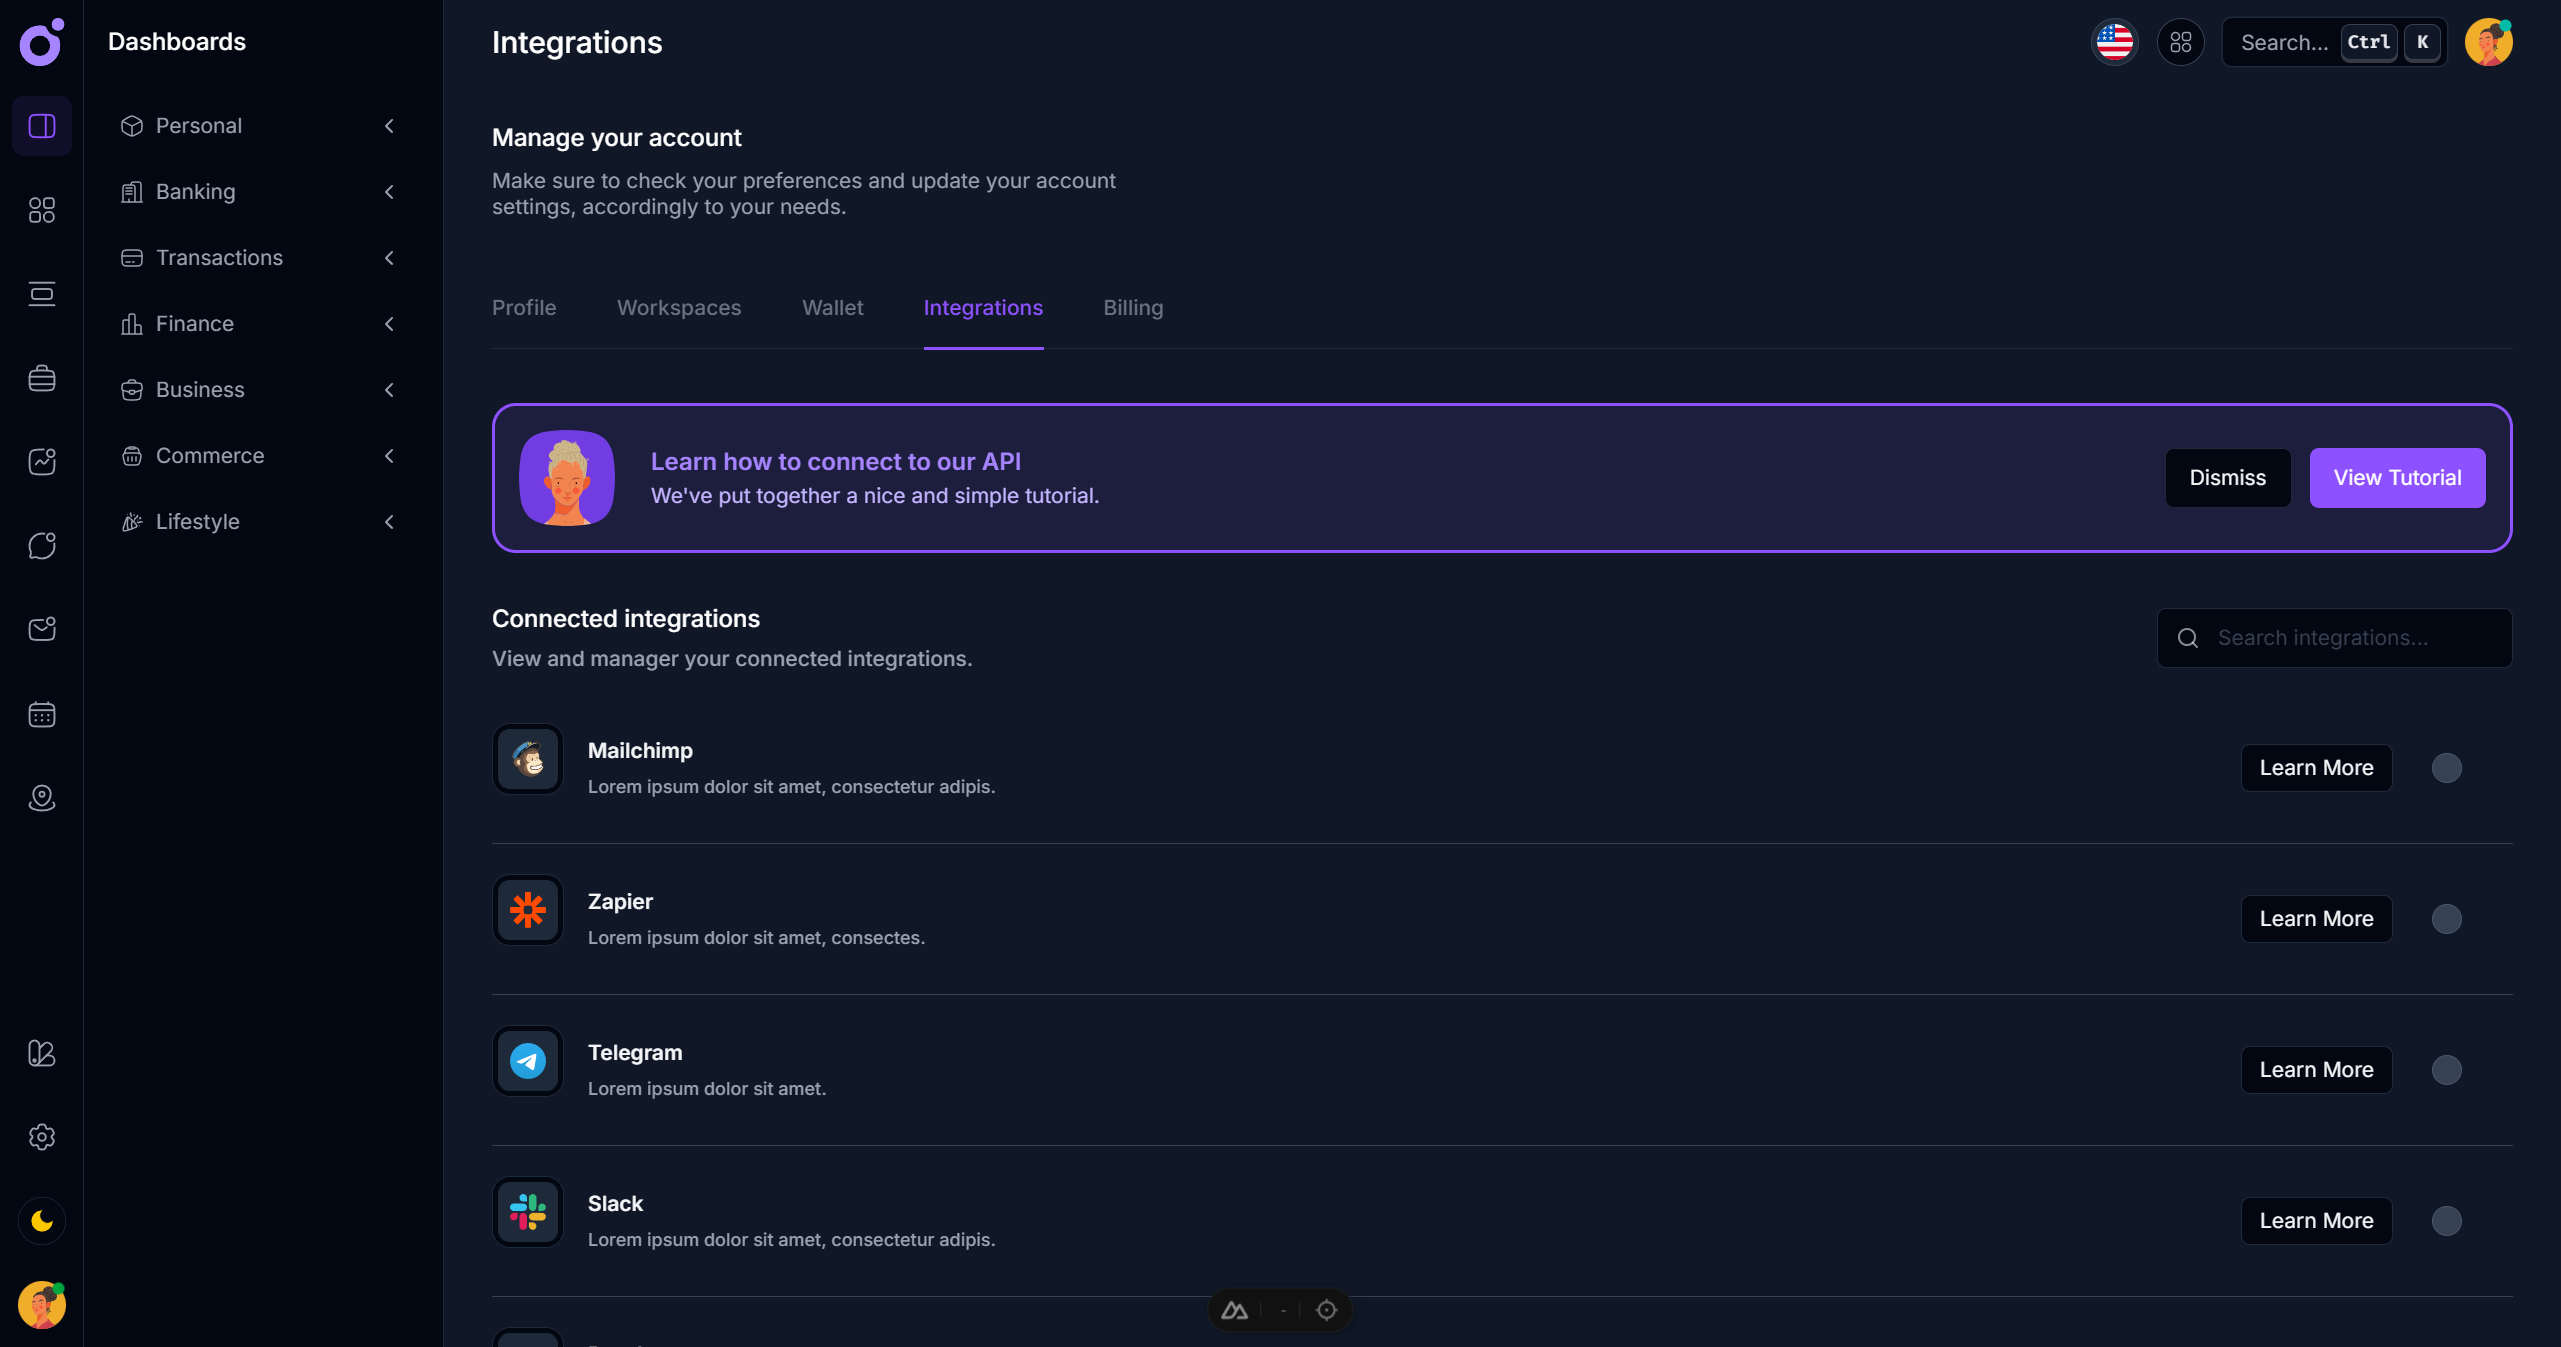Expand the Commerce section
This screenshot has width=2561, height=1347.
(389, 456)
